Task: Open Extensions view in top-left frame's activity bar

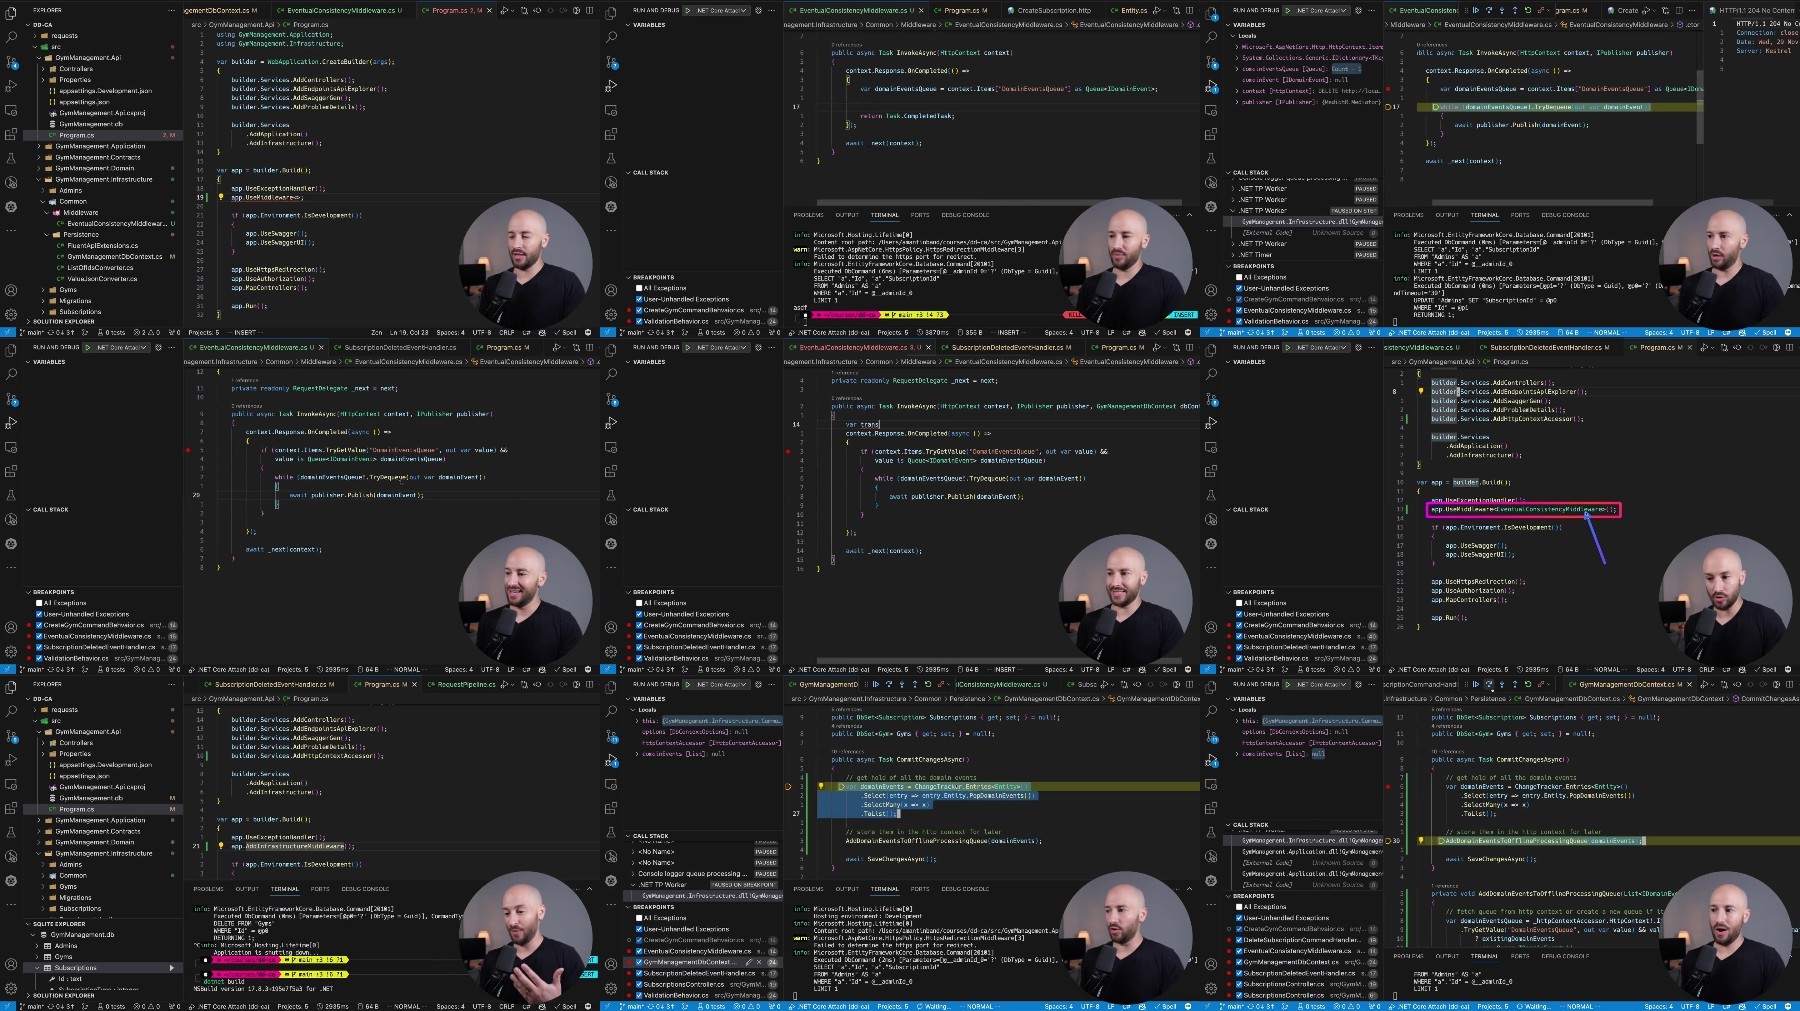Action: 11,134
